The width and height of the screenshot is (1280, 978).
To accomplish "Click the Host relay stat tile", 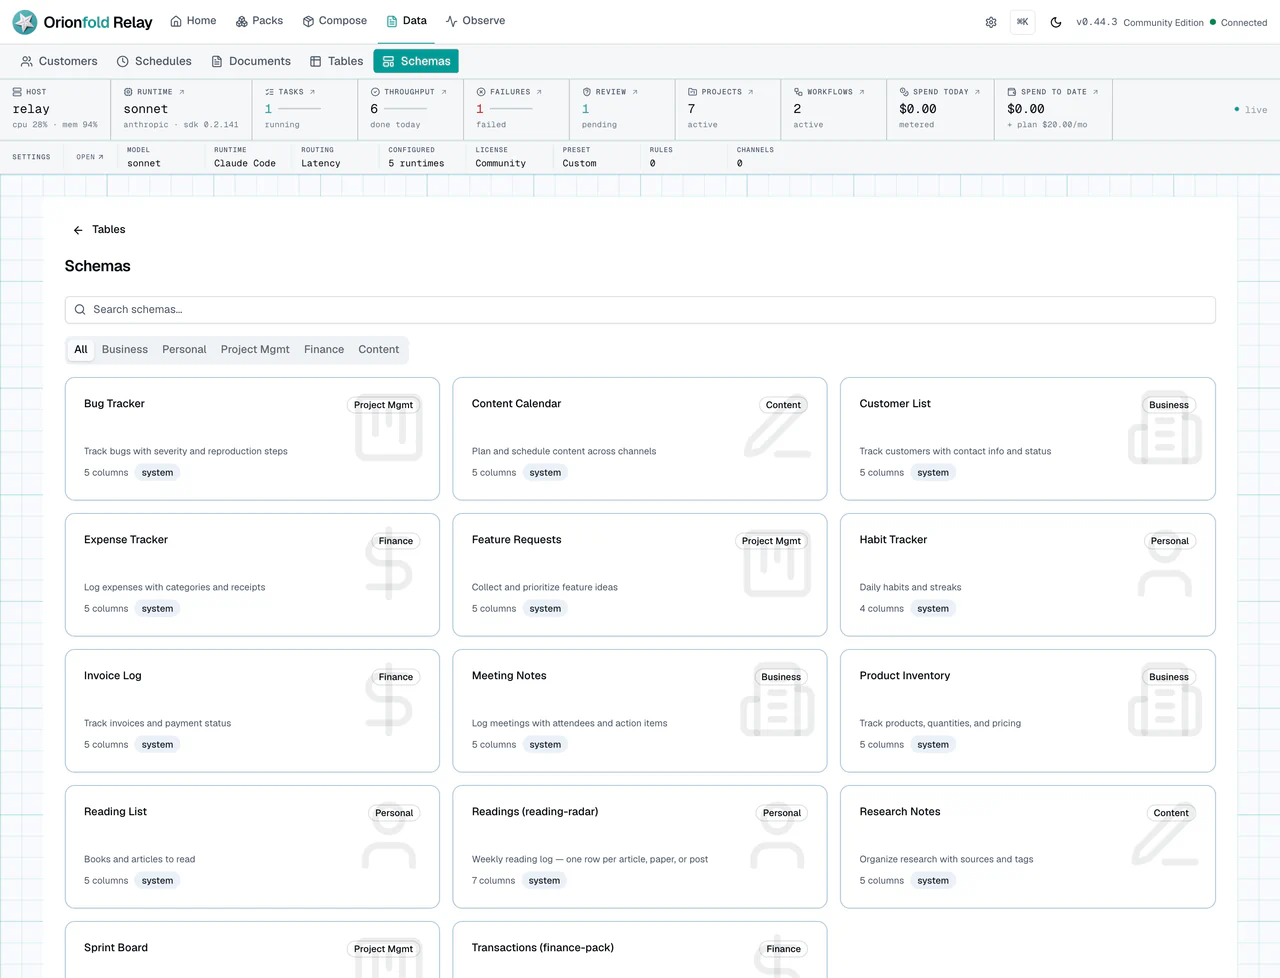I will pyautogui.click(x=55, y=109).
